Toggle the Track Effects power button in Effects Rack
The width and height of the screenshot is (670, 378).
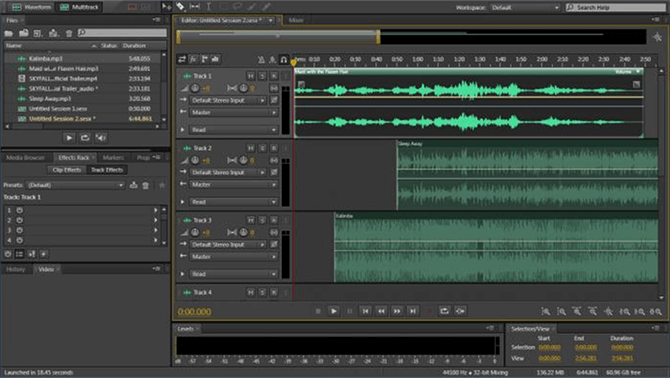click(x=8, y=254)
